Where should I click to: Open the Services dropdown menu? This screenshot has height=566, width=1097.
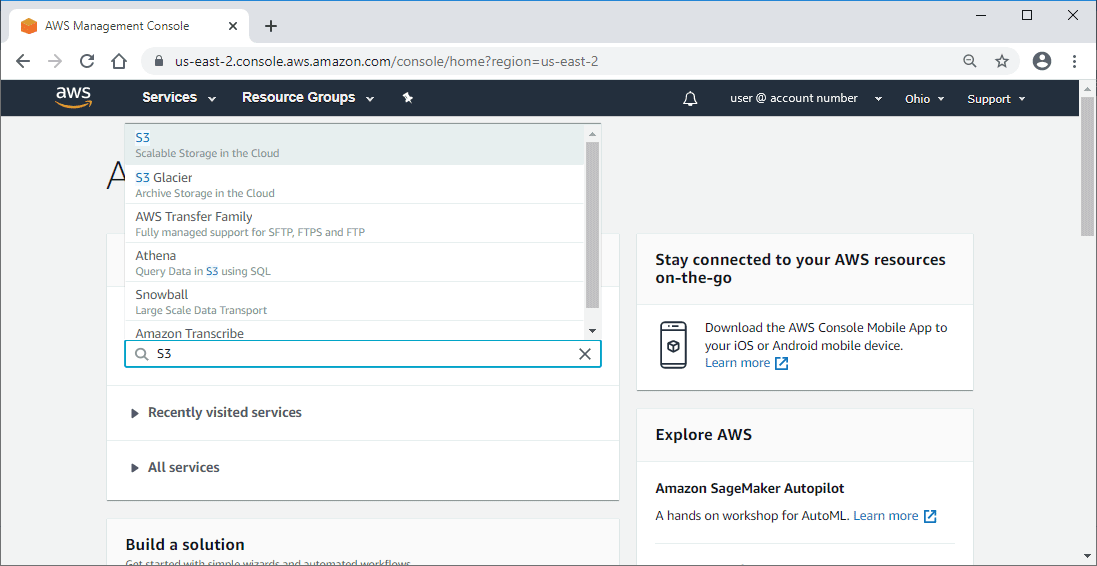click(179, 98)
